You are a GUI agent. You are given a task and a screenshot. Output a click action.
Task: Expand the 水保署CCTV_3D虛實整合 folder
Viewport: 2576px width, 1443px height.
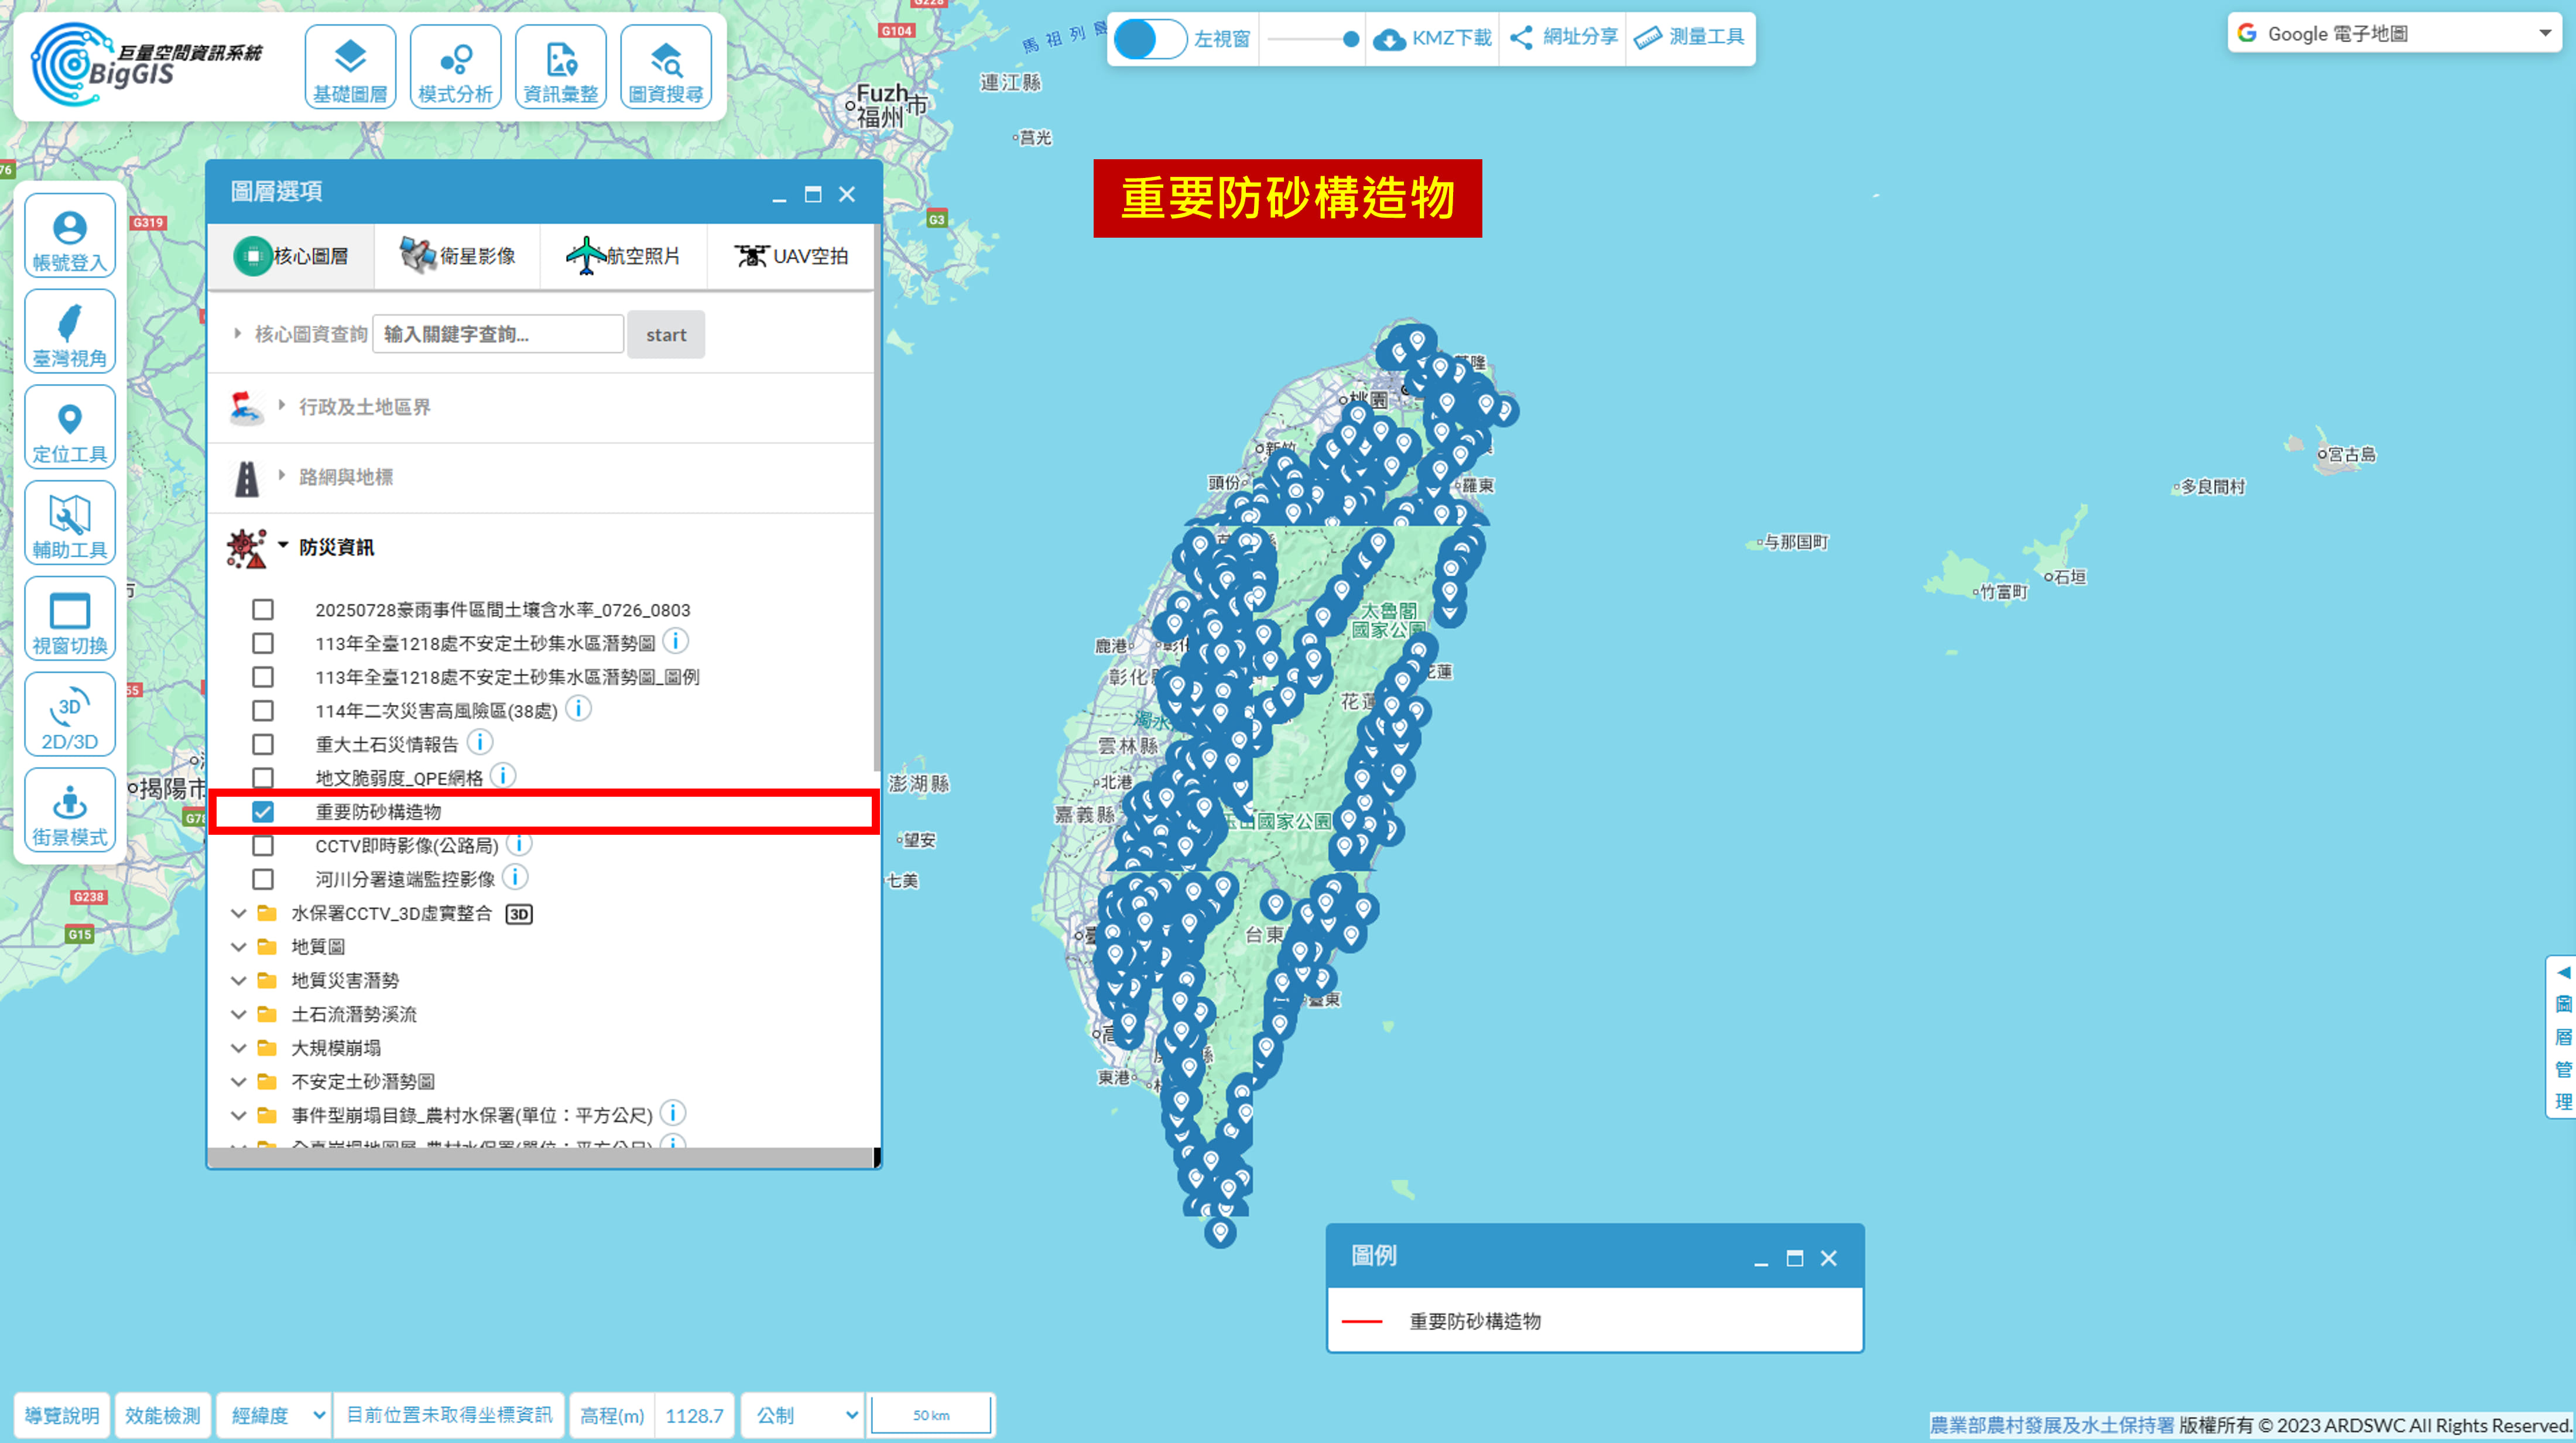tap(239, 913)
